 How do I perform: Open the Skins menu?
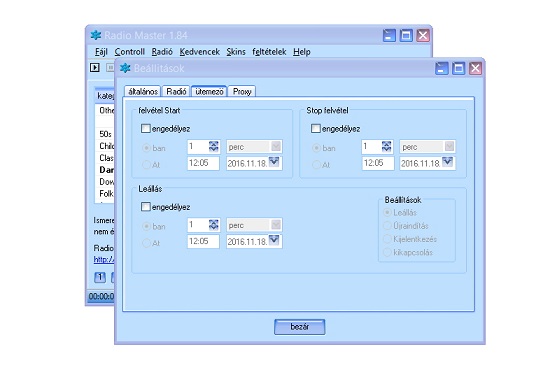click(236, 52)
